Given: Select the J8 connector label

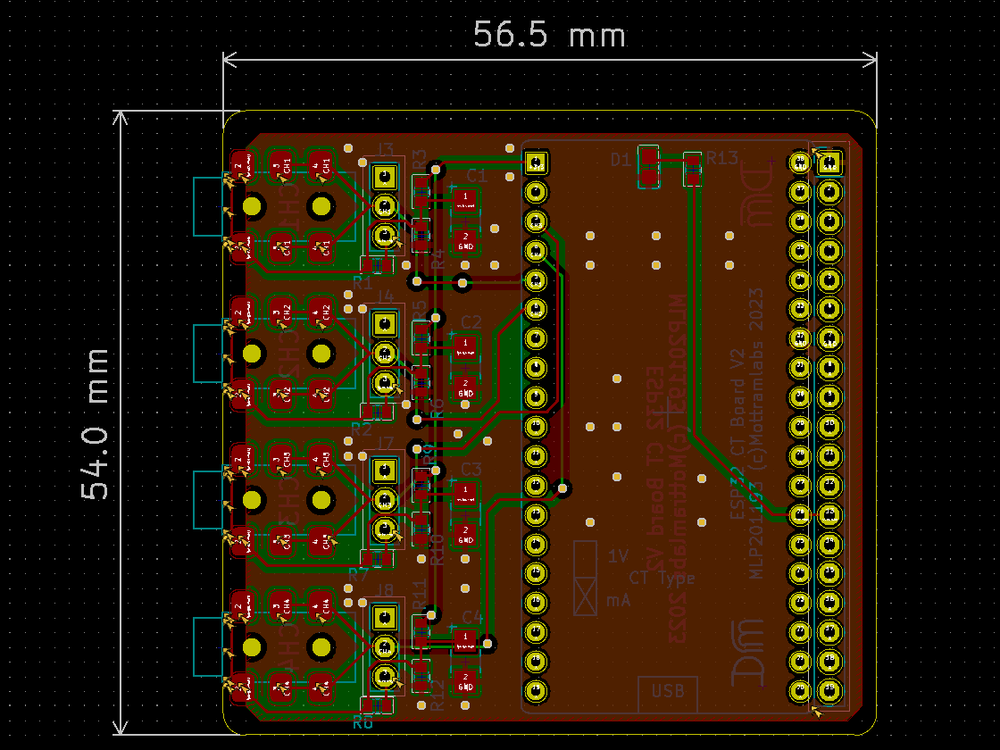Looking at the screenshot, I should click(x=386, y=590).
